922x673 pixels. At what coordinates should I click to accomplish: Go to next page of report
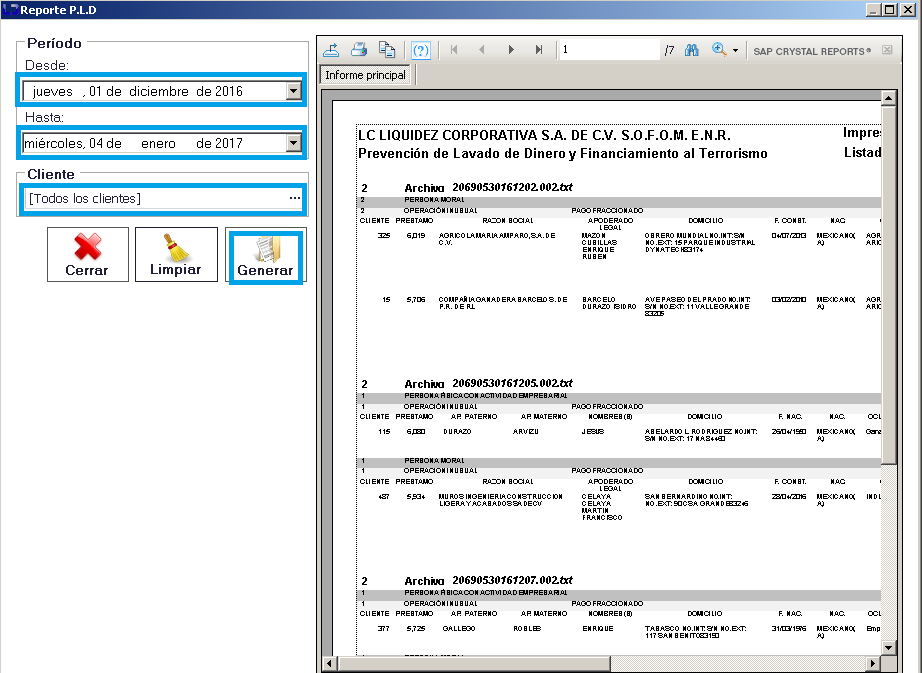pos(510,50)
